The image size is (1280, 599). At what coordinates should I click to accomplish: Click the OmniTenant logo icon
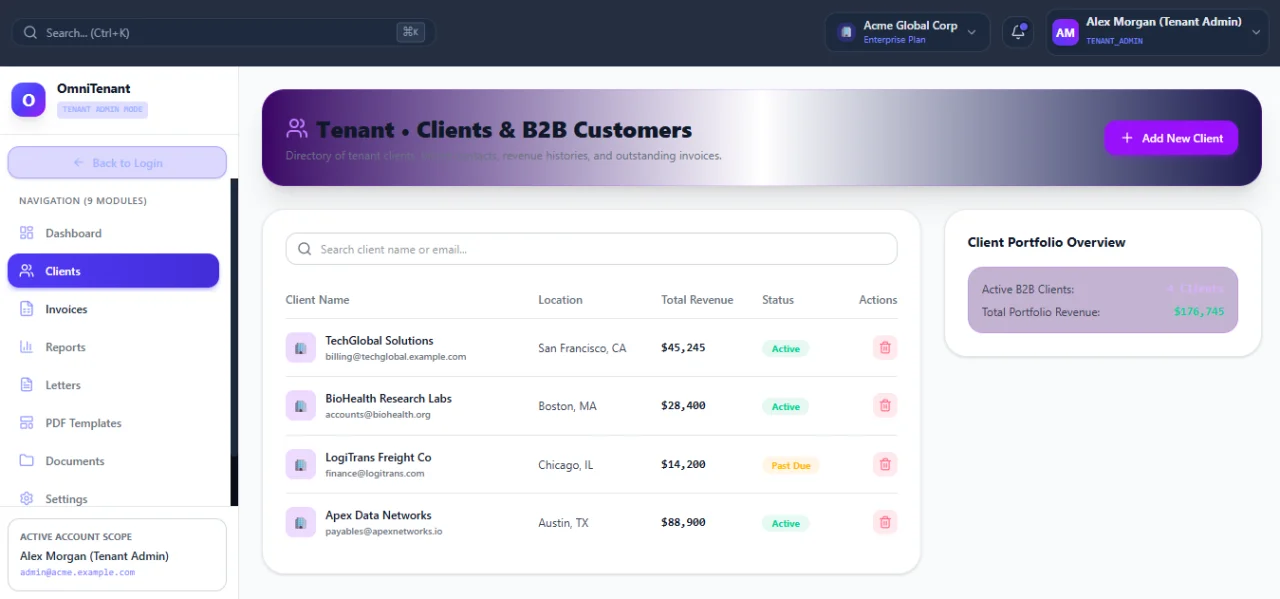coord(28,100)
